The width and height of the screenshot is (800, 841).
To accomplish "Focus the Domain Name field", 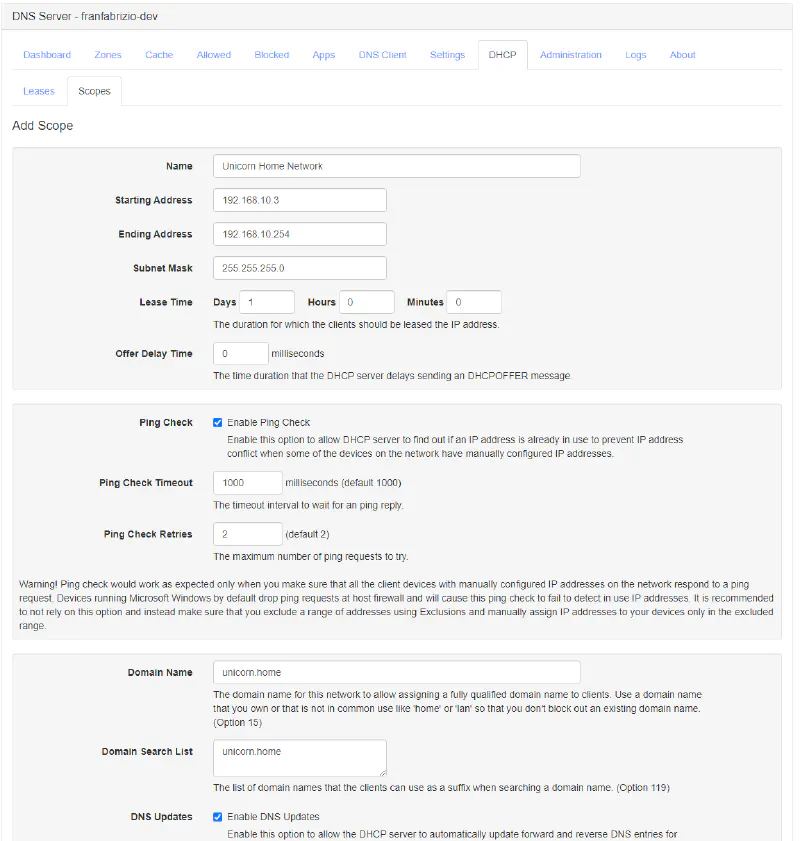I will [x=396, y=673].
